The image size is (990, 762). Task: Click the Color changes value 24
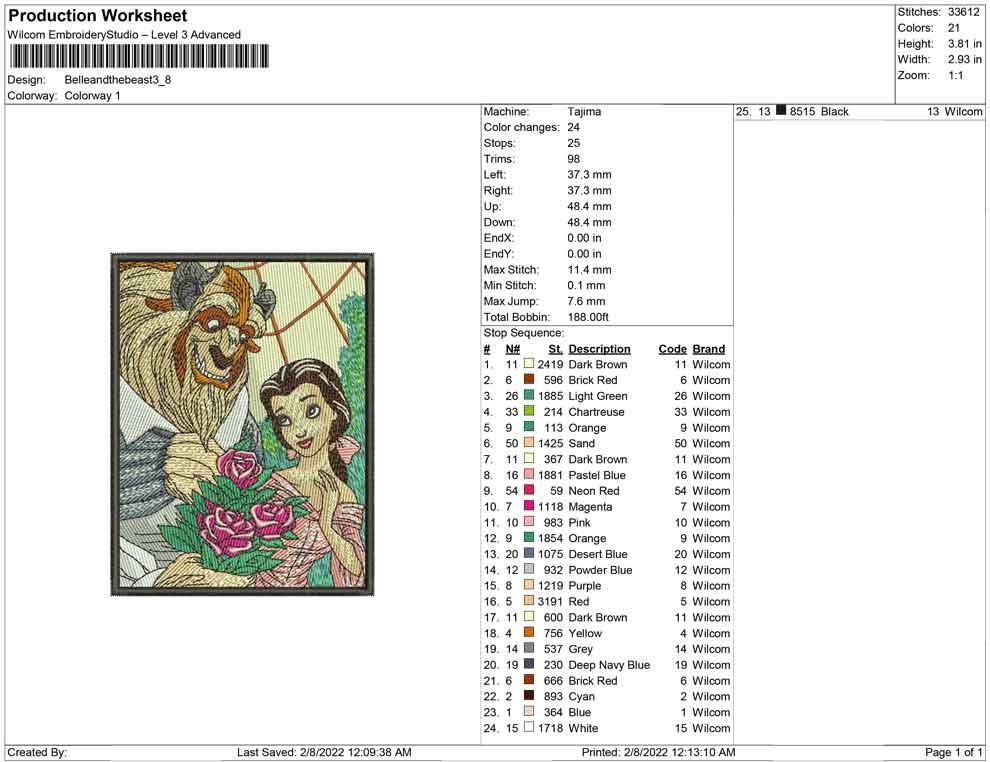coord(573,127)
